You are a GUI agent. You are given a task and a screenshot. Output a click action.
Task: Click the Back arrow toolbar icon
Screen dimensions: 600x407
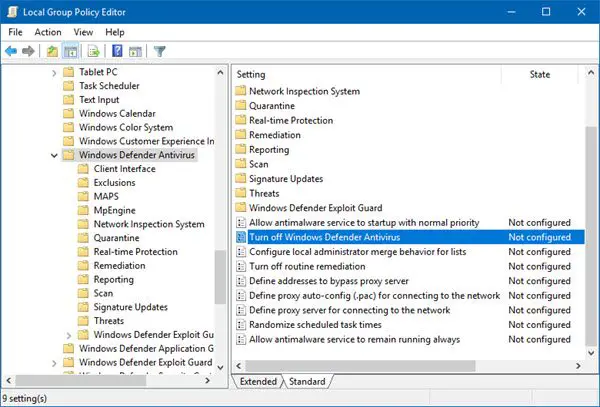click(x=11, y=51)
